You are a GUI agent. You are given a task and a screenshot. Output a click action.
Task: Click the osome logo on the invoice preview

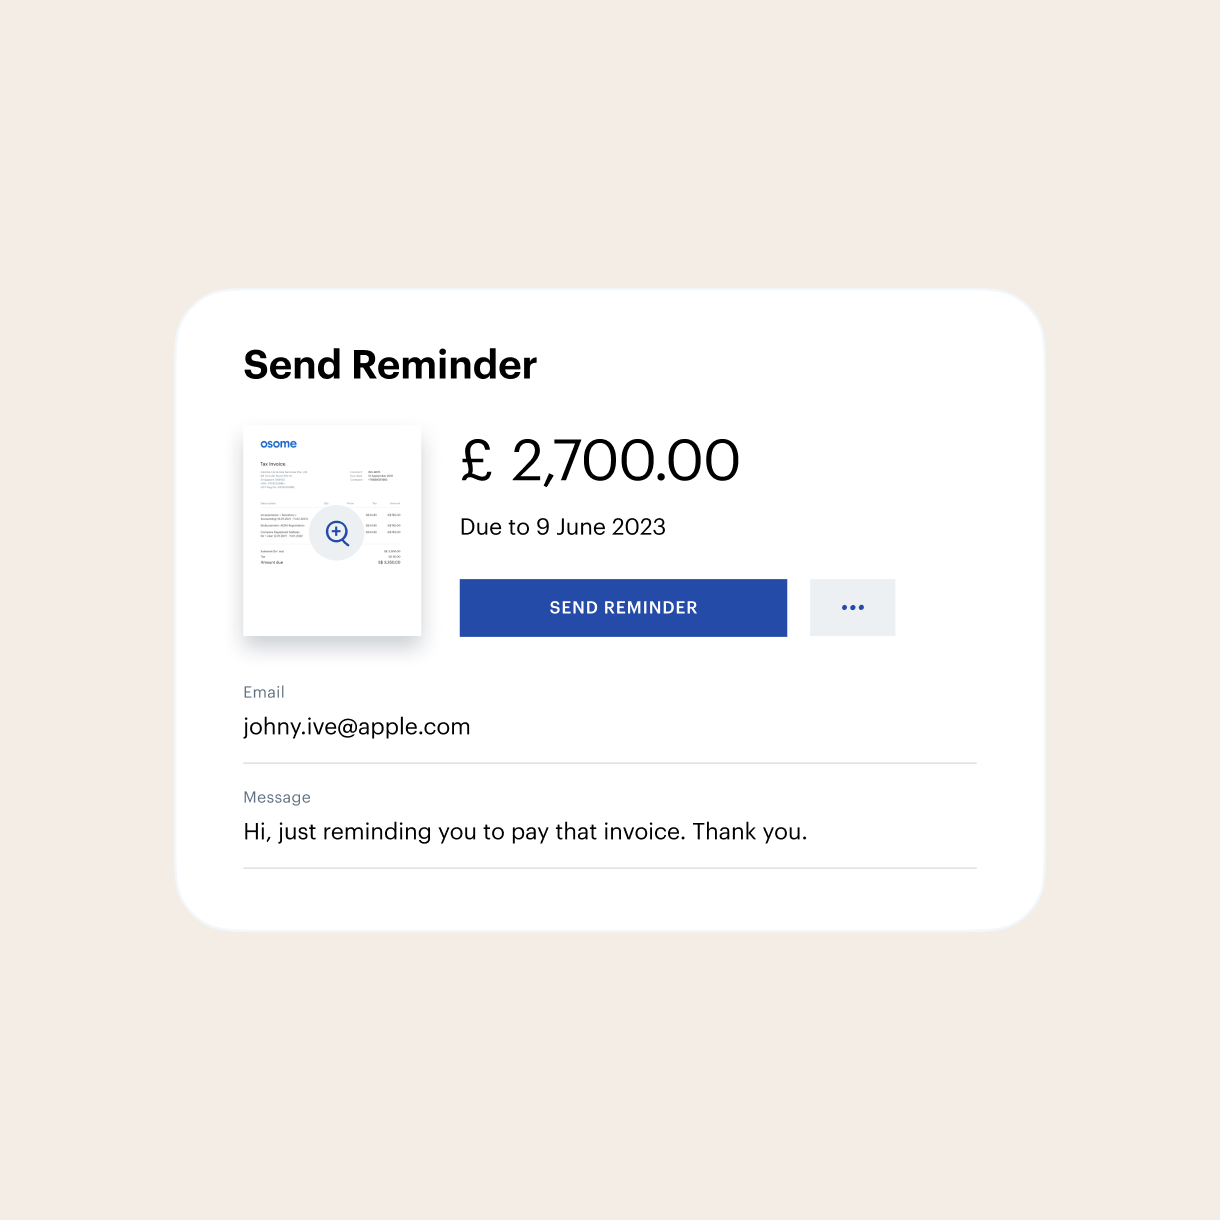[278, 444]
